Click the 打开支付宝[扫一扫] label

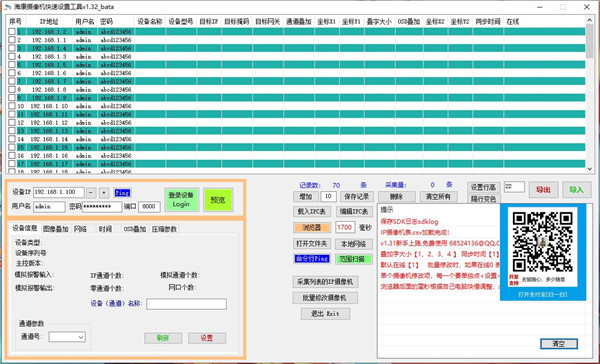click(x=543, y=294)
